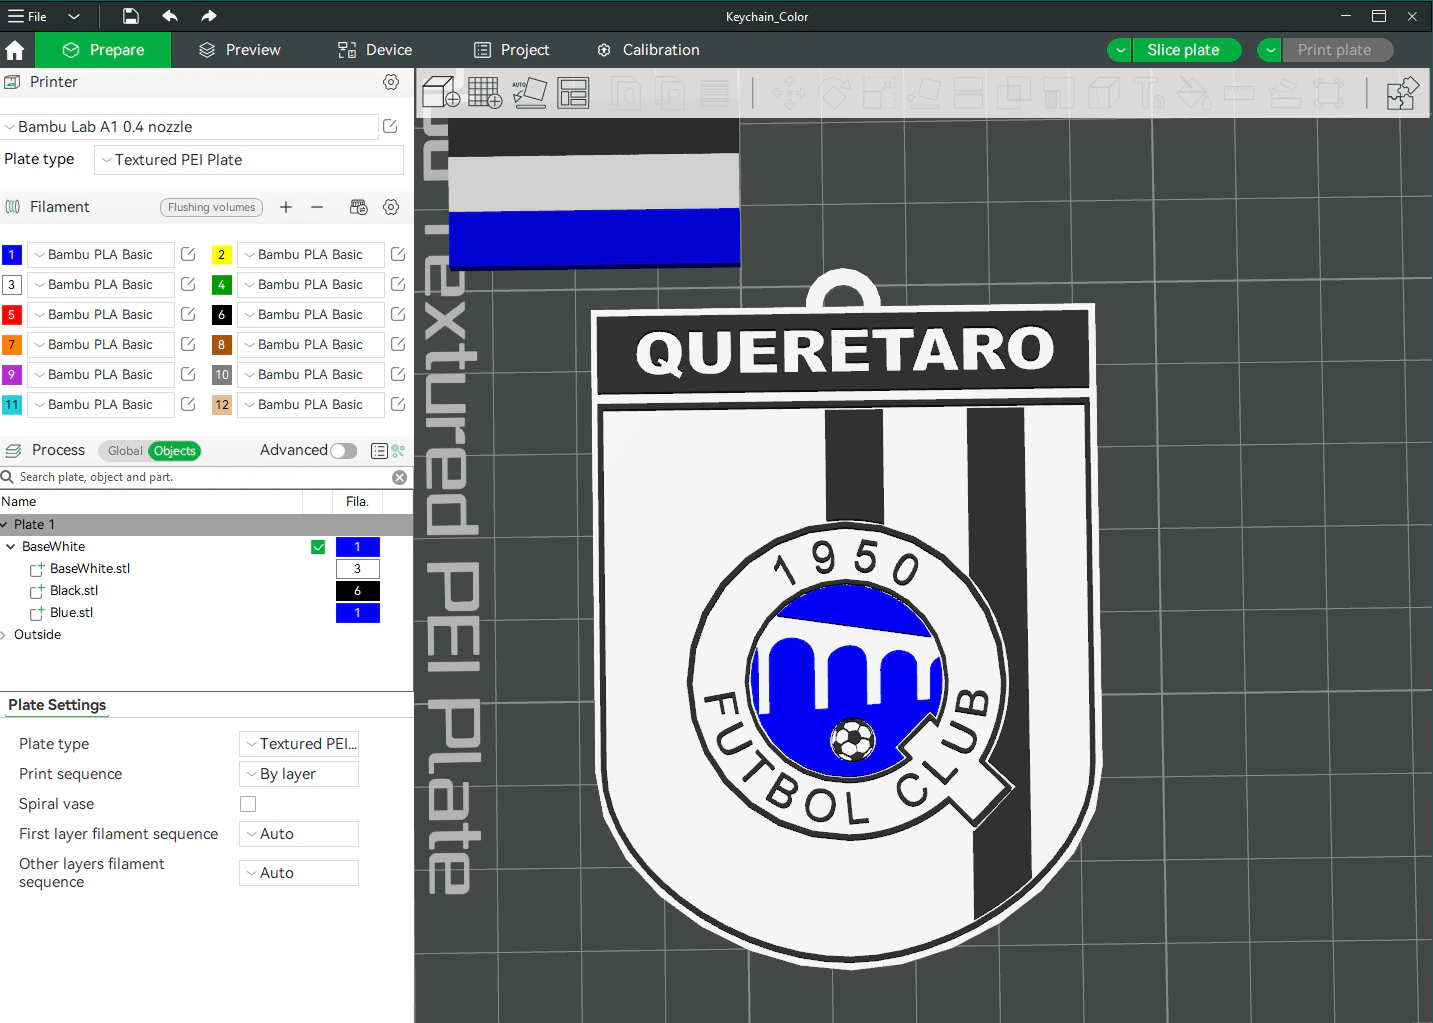Open filament 1 Bambu PLA Basic dropdown
1433x1023 pixels.
[x=100, y=255]
